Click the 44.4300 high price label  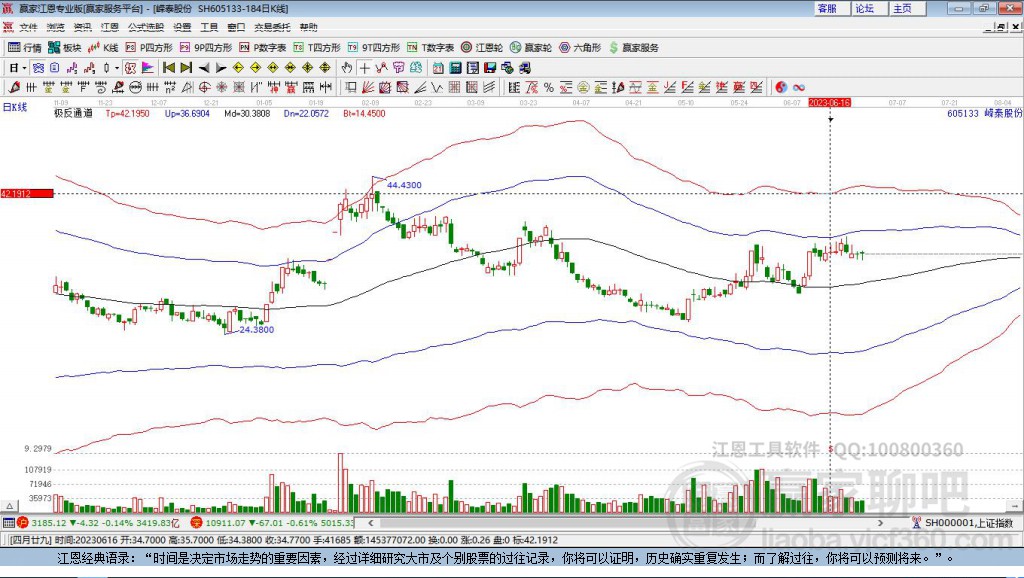coord(404,185)
